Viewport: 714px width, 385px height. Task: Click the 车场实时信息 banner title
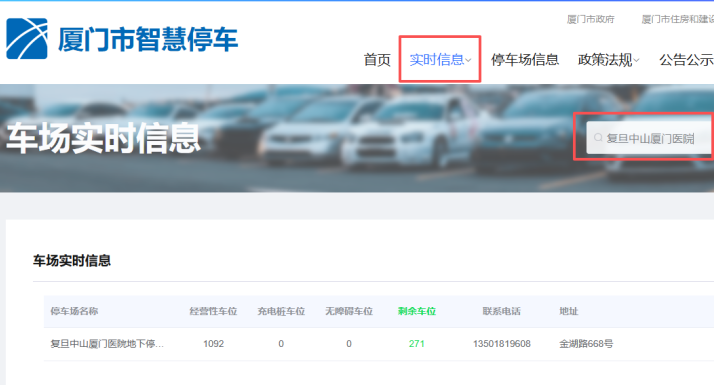[103, 138]
